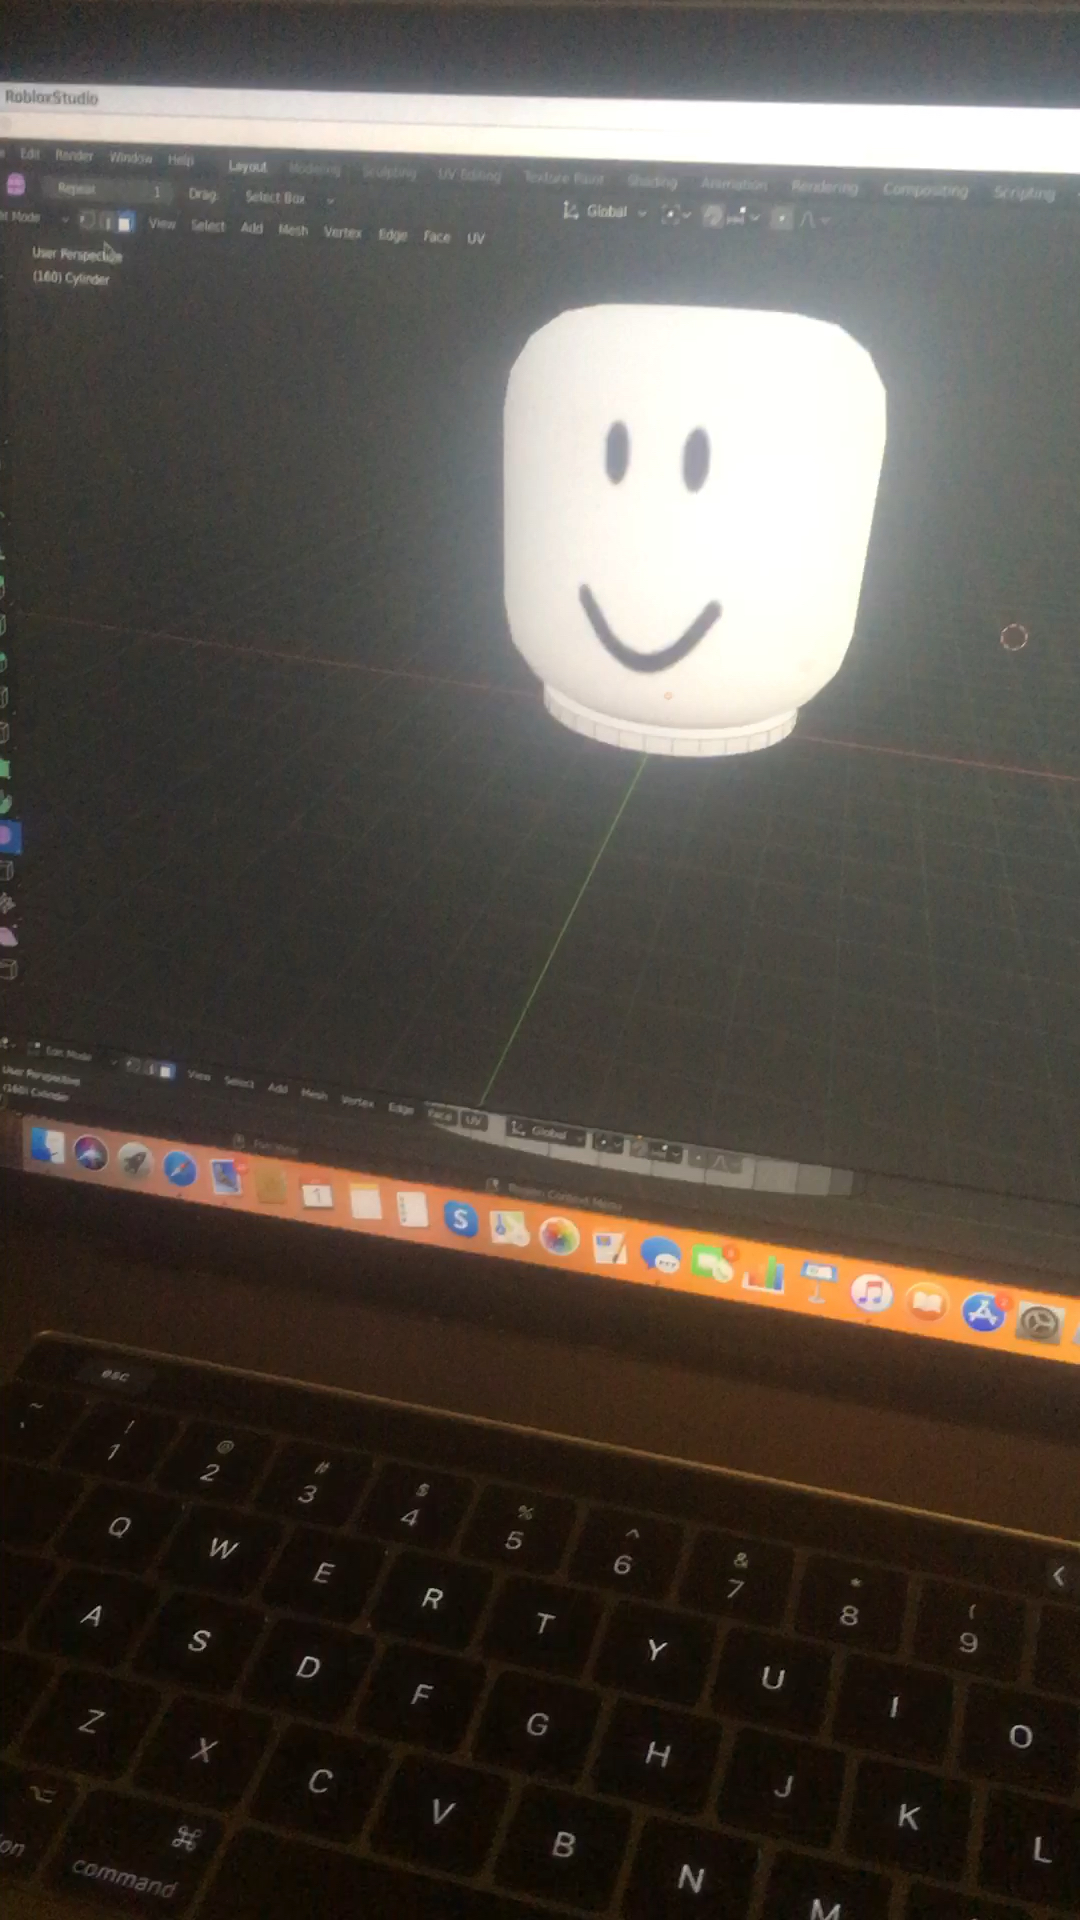Open Mesh menu in top viewport header
1080x1920 pixels.
293,230
